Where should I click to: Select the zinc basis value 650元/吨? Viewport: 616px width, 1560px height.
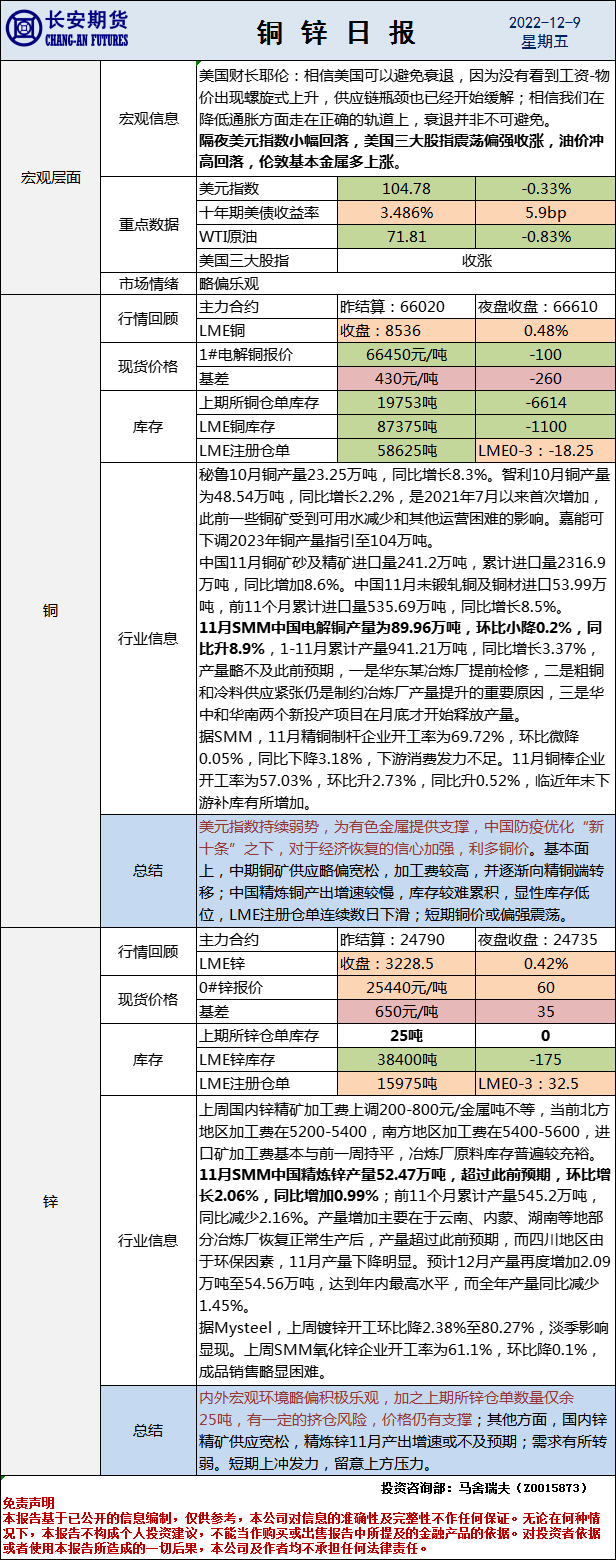406,1012
